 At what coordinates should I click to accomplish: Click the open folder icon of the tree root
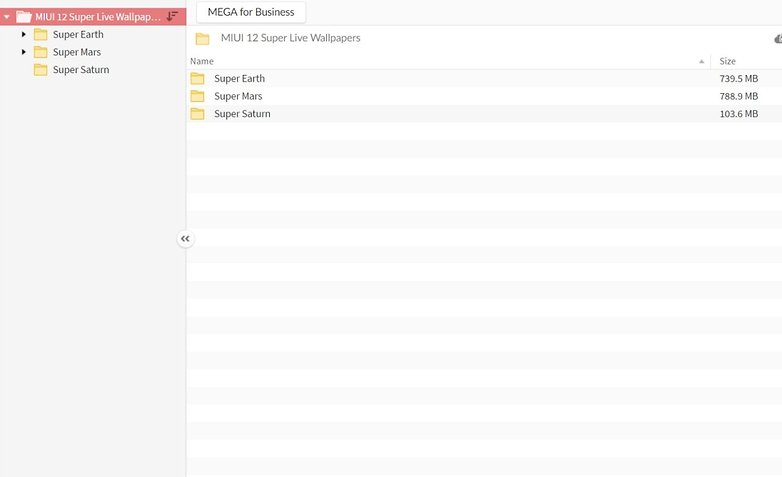23,17
